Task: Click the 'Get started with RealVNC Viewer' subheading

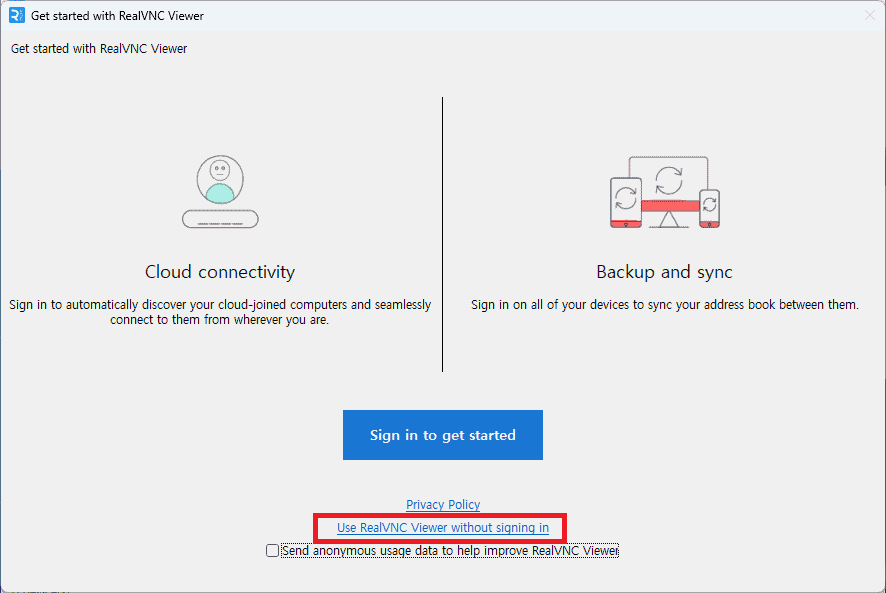Action: click(x=99, y=49)
